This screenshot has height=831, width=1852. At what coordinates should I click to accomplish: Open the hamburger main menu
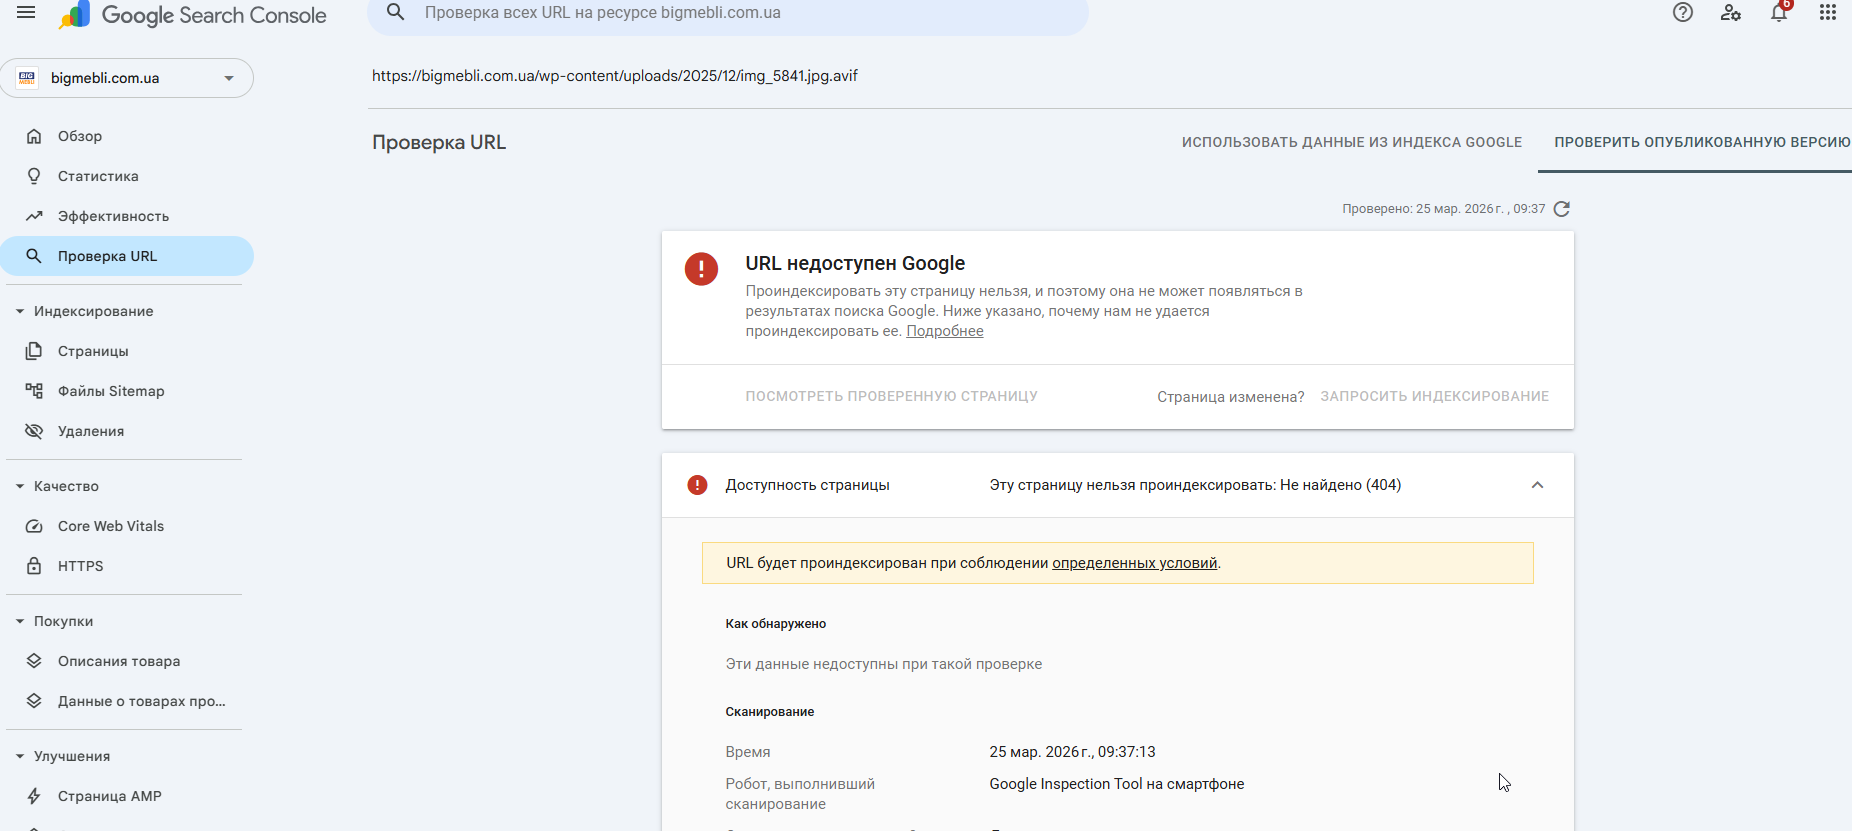(x=26, y=13)
